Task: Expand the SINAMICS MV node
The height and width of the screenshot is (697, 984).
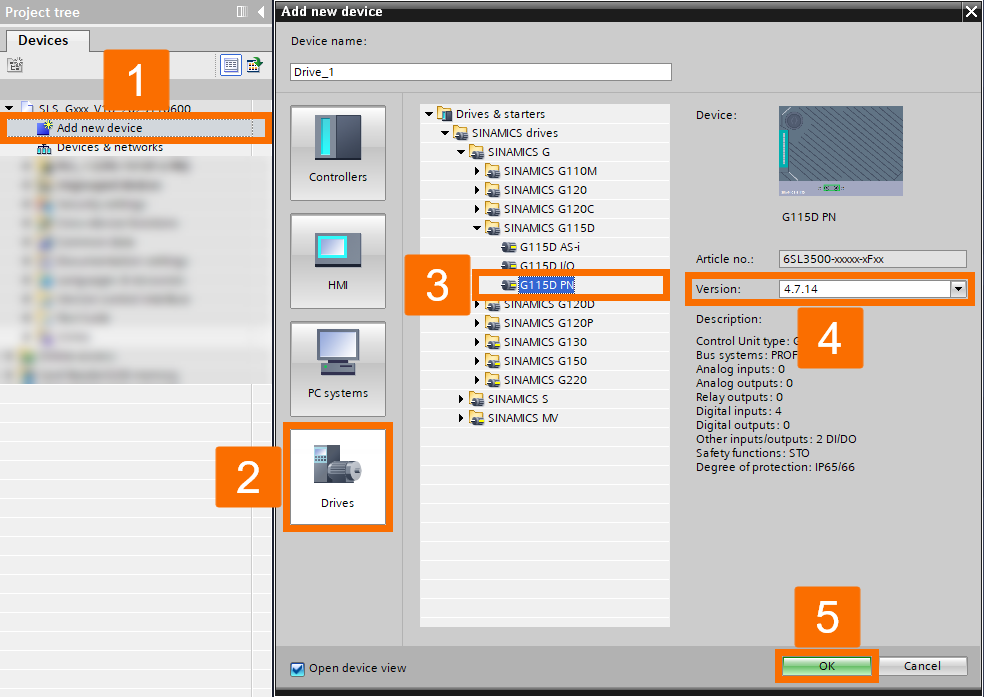Action: pos(461,418)
